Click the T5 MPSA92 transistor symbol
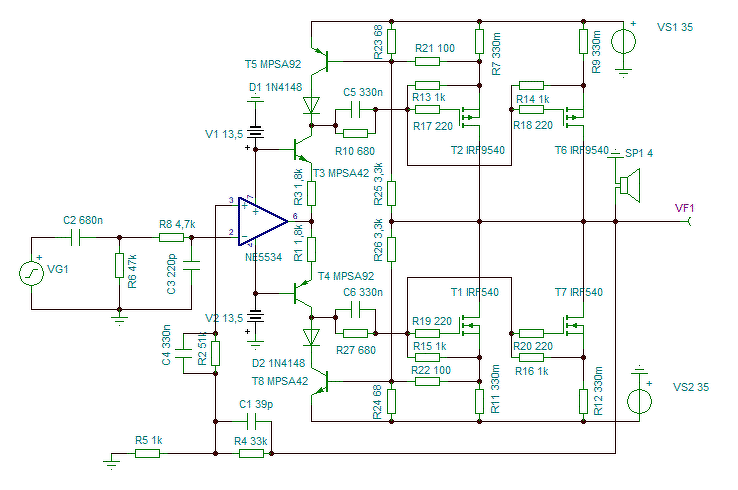 [x=321, y=61]
